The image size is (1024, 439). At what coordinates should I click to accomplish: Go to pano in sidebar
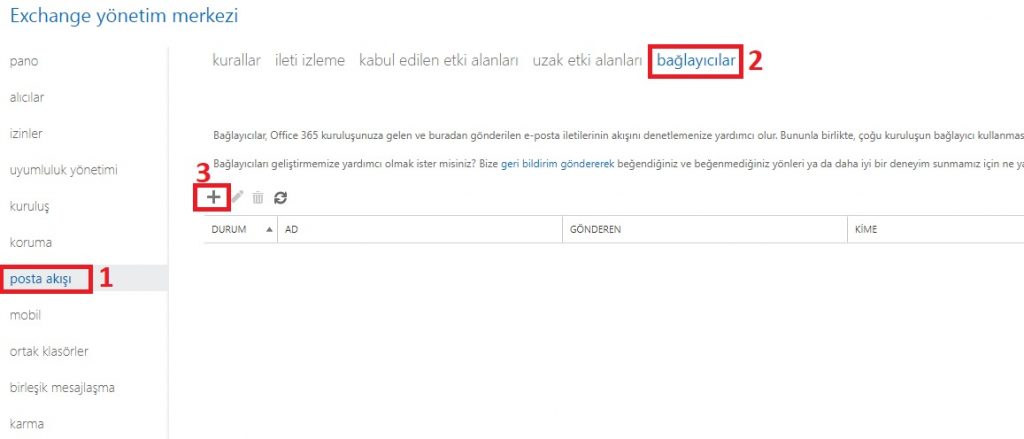(x=24, y=61)
